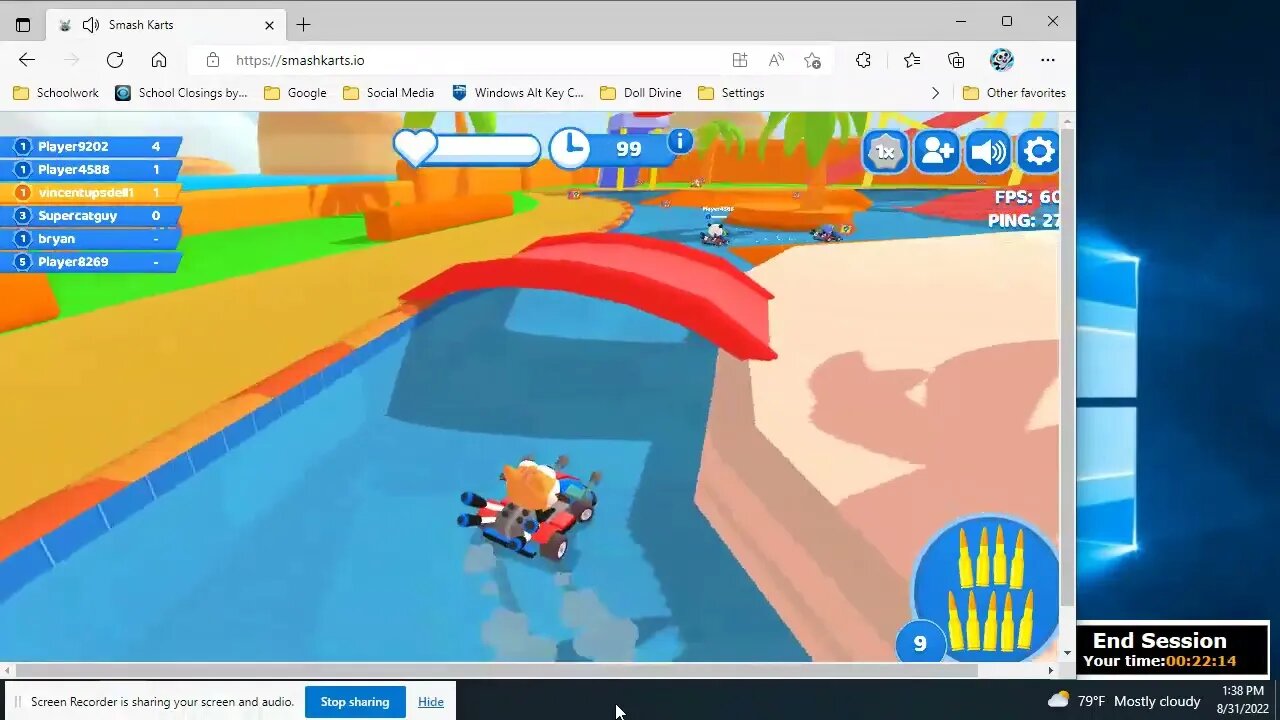The width and height of the screenshot is (1280, 720).
Task: Click the health bar
Action: [488, 149]
